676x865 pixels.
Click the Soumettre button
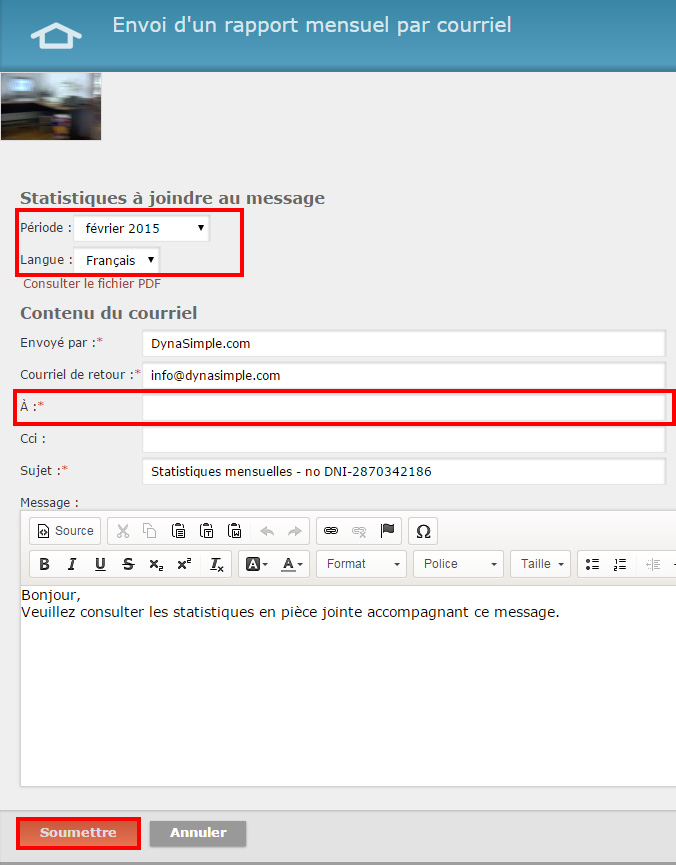point(78,833)
